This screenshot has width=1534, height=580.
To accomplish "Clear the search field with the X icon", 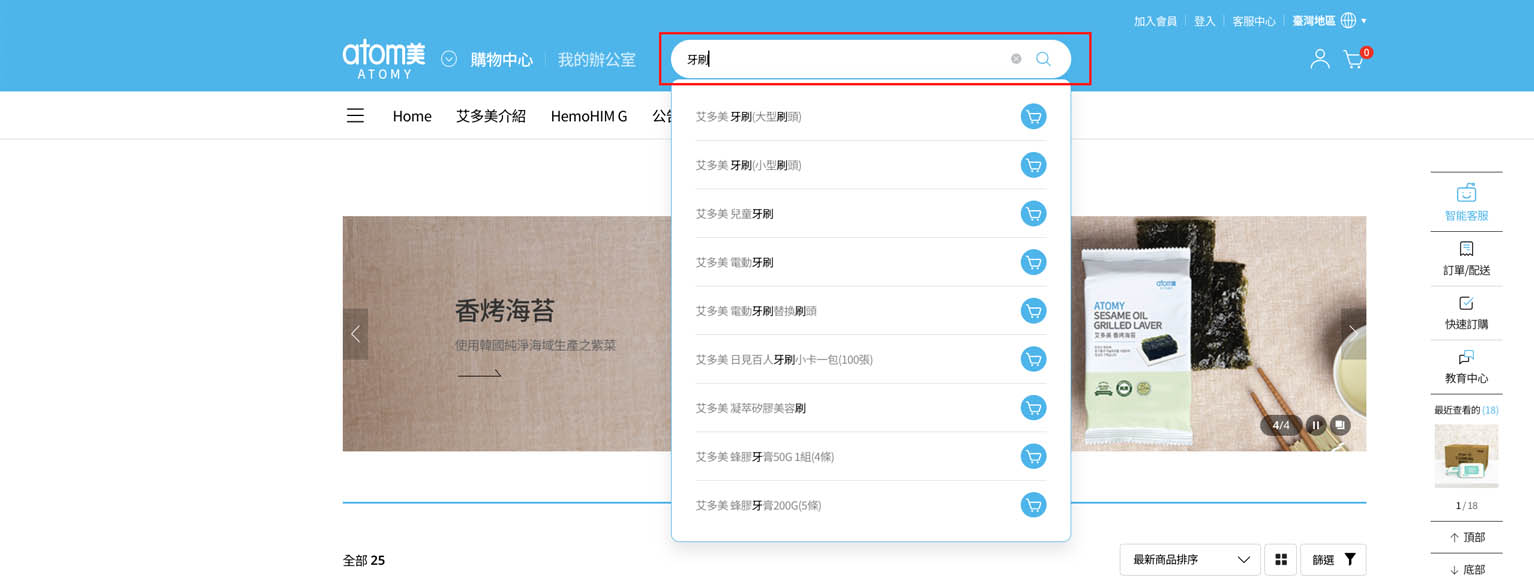I will point(1016,59).
